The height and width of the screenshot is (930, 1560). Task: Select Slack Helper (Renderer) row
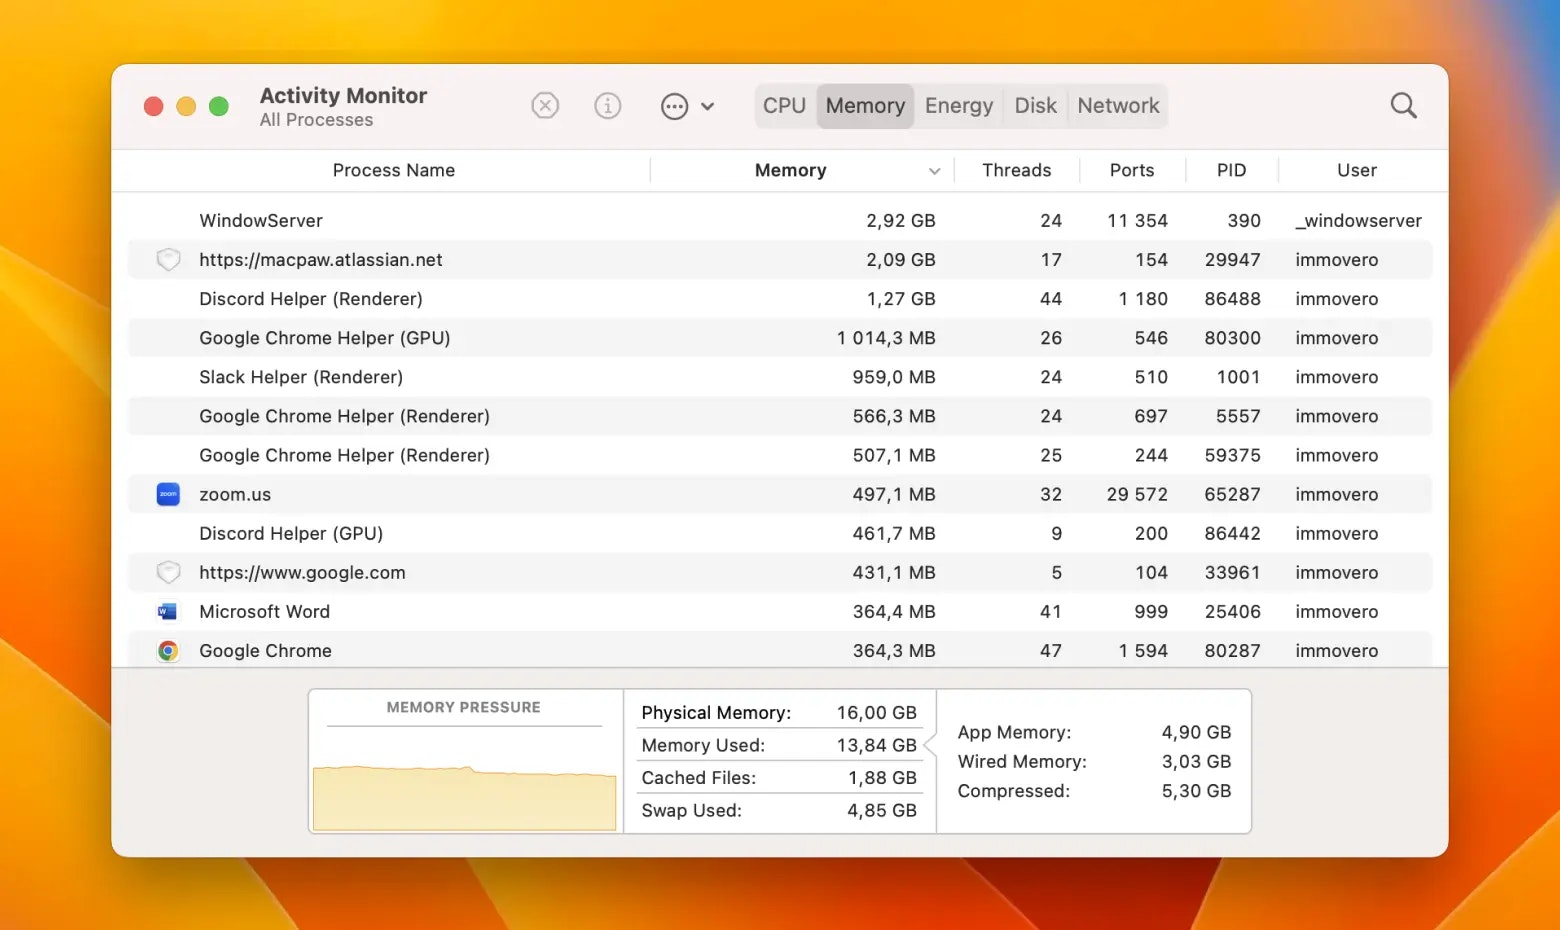(x=780, y=377)
